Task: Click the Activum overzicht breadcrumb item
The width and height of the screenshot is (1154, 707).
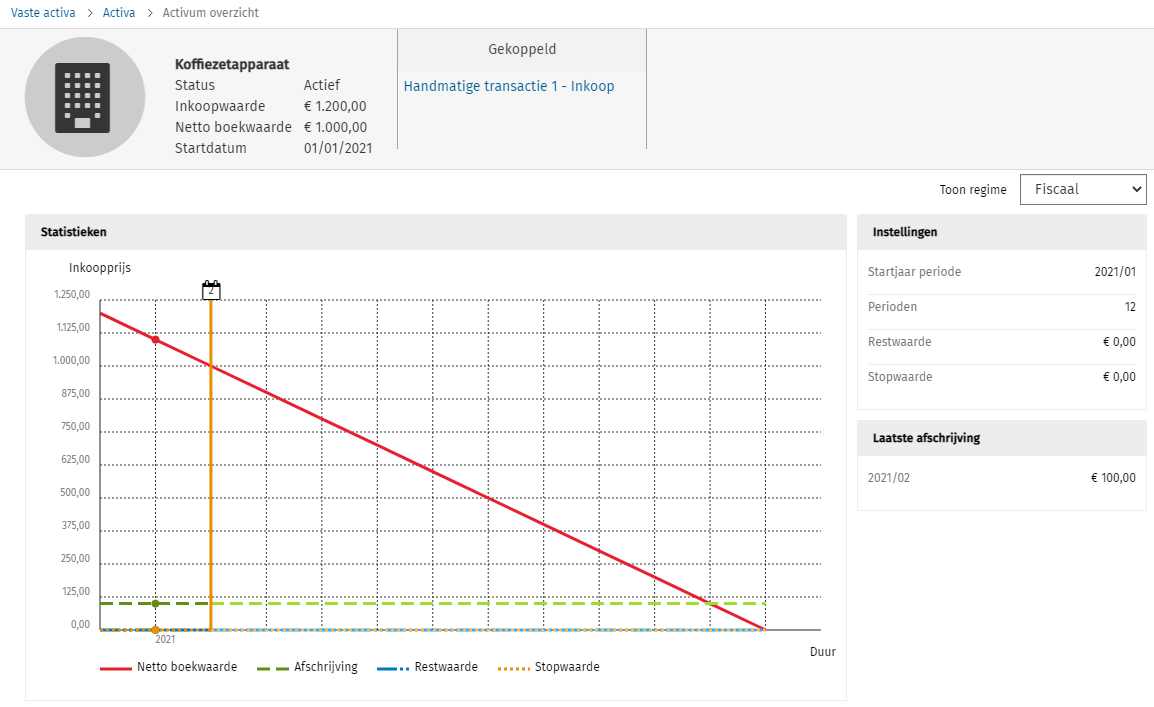Action: tap(210, 13)
